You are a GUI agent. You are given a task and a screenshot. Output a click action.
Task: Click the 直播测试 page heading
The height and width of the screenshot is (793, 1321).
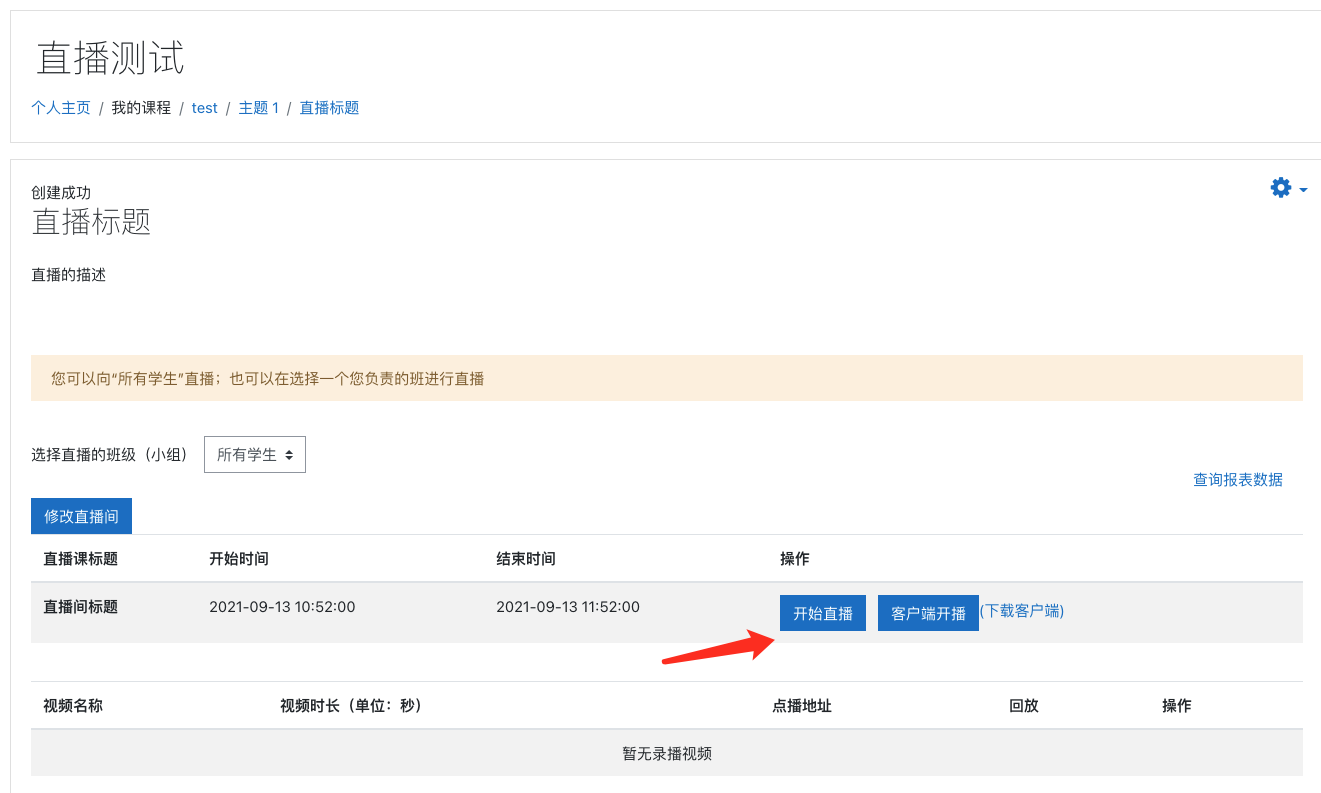pyautogui.click(x=111, y=58)
